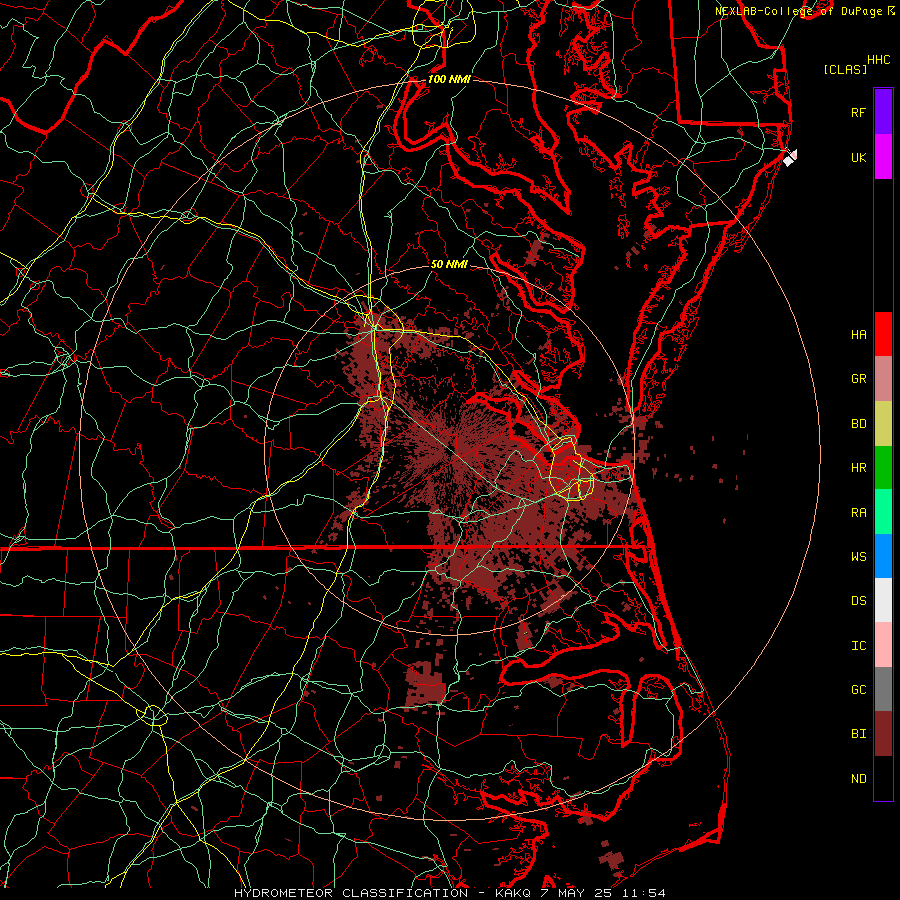Click the white marker icon on the coast
This screenshot has width=900, height=900.
(x=790, y=158)
